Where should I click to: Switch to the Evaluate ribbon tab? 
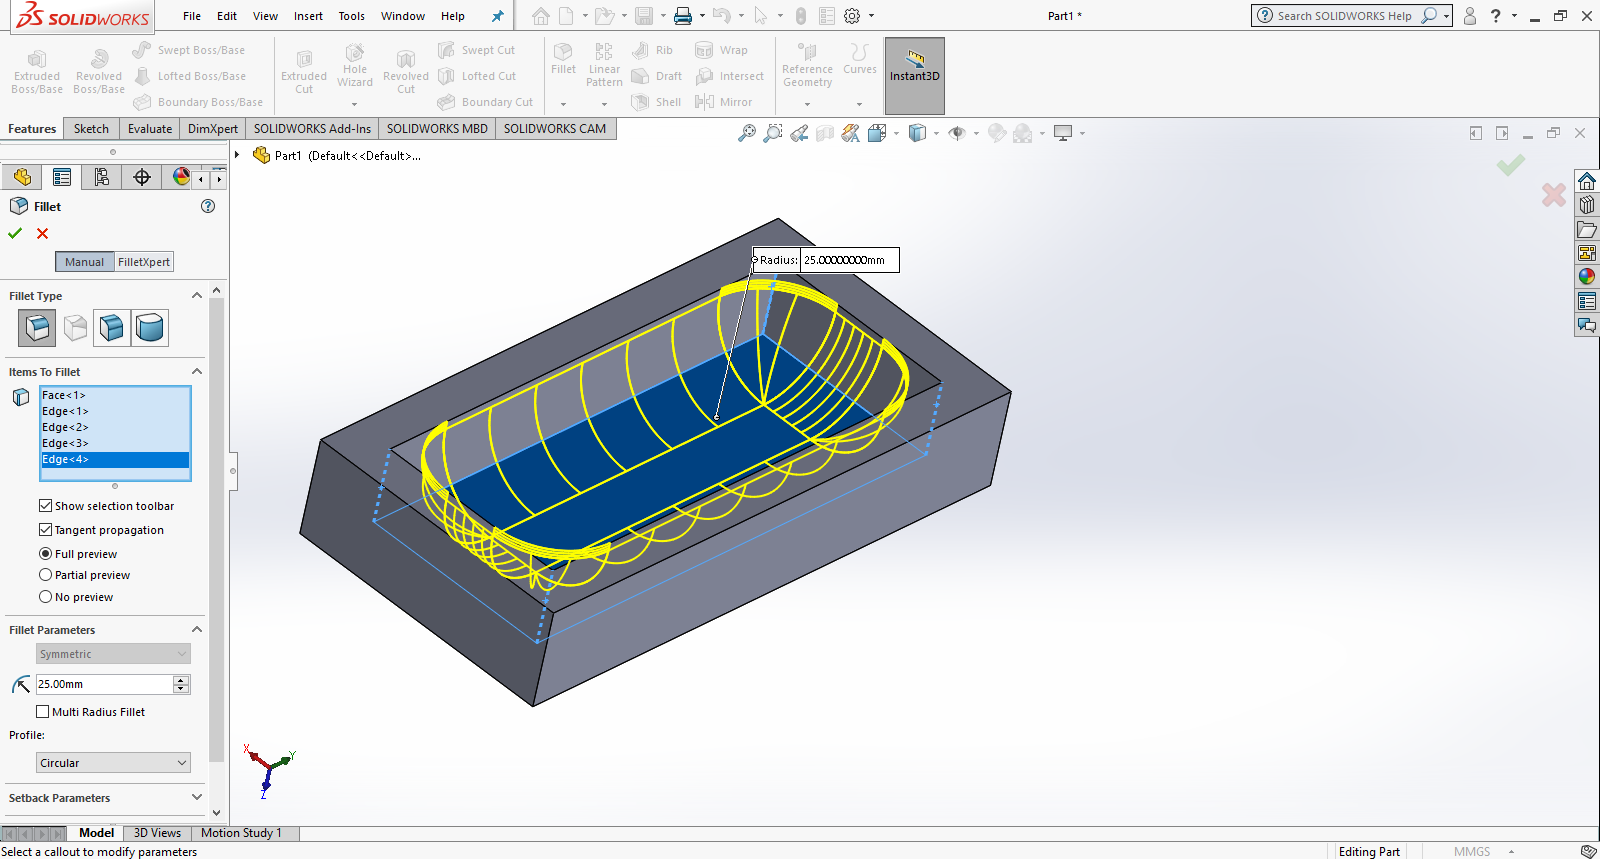point(150,129)
